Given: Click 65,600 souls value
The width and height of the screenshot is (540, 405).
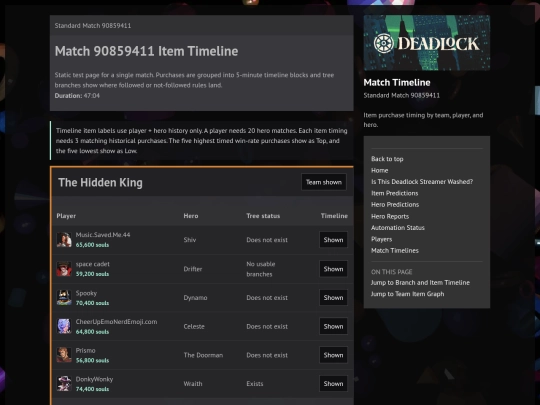Looking at the screenshot, I should click(92, 245).
